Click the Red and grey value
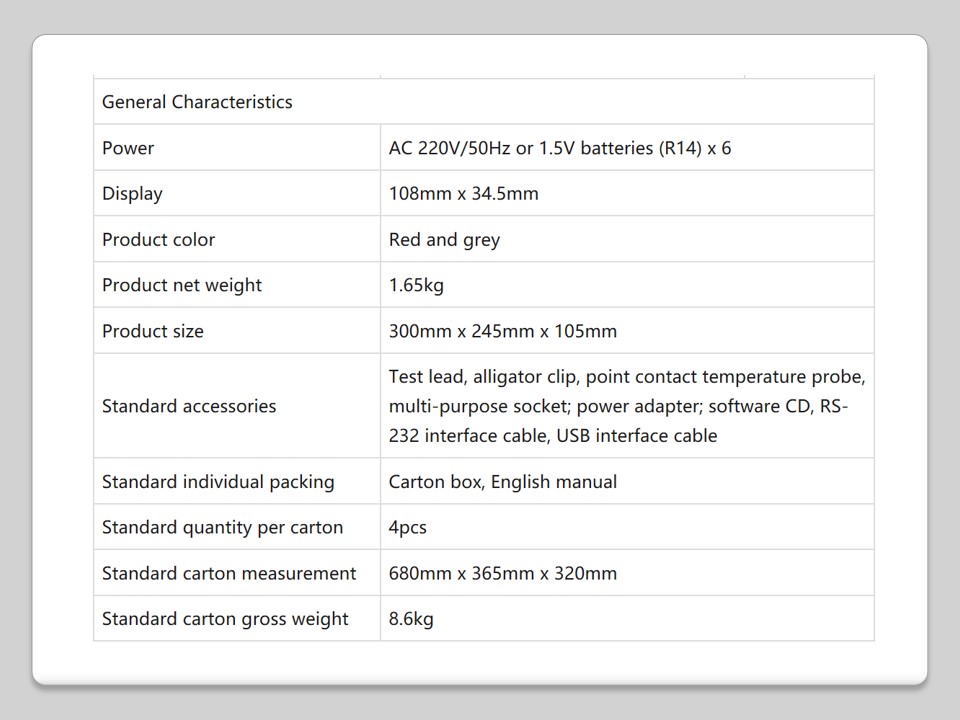Viewport: 960px width, 720px height. tap(444, 240)
